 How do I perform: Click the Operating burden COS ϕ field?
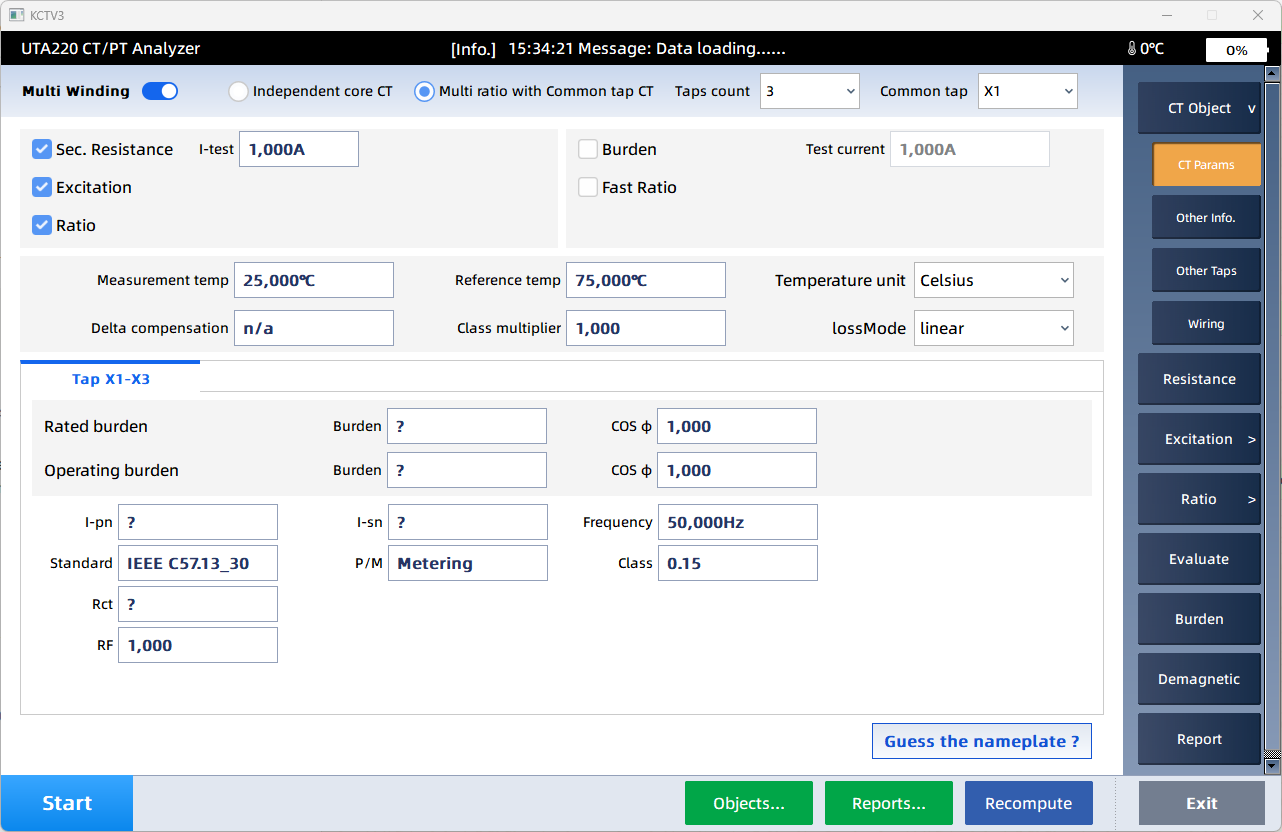click(x=737, y=470)
